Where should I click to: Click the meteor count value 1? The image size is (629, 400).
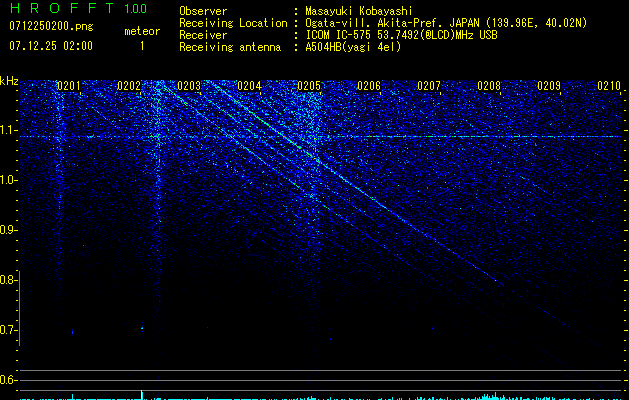coord(142,46)
